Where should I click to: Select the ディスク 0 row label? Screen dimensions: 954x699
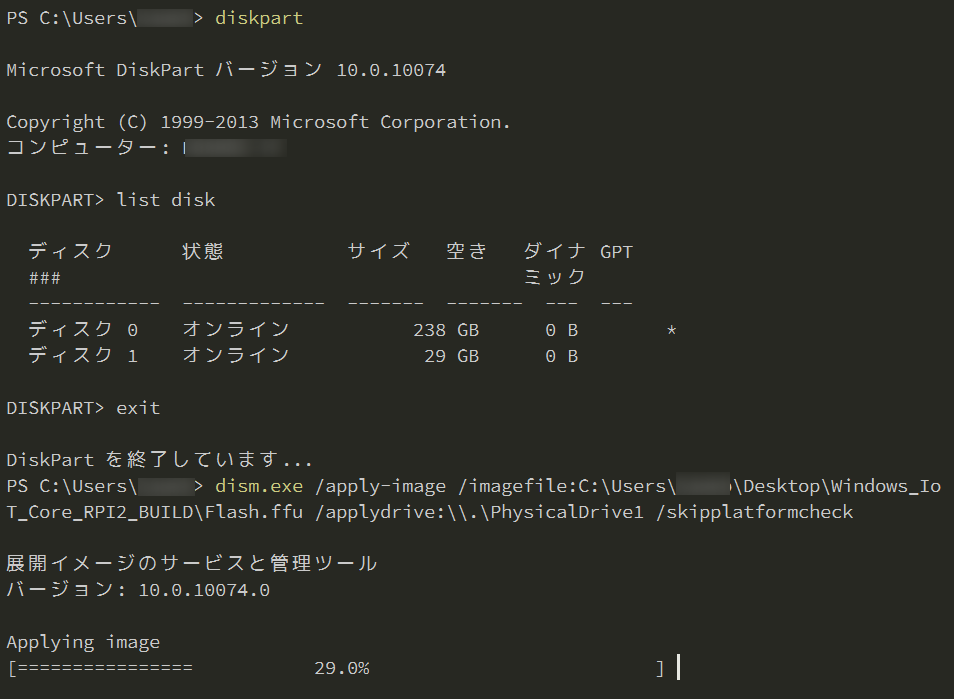click(x=83, y=330)
